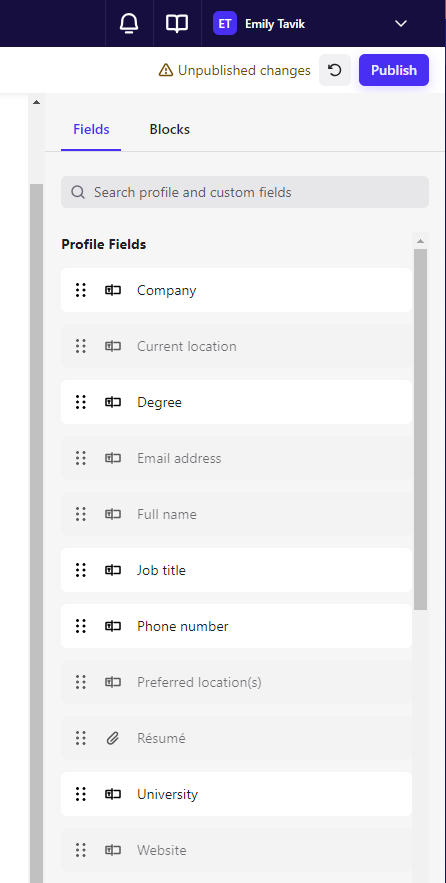Select the Phone number field

237,626
